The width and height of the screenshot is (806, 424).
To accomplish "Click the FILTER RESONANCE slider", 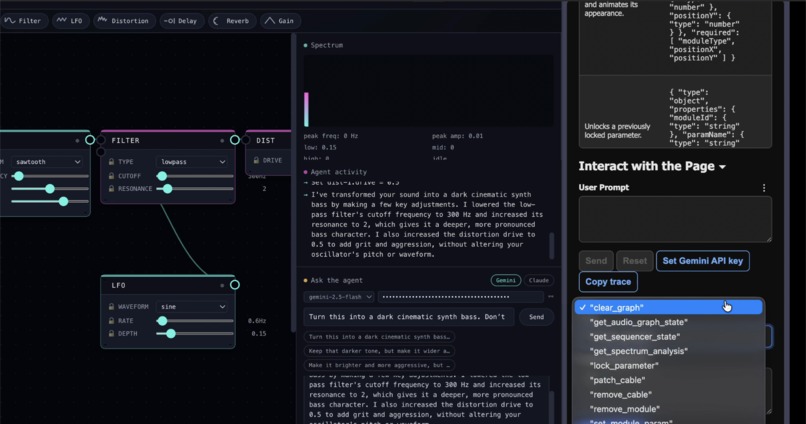I will [195, 189].
